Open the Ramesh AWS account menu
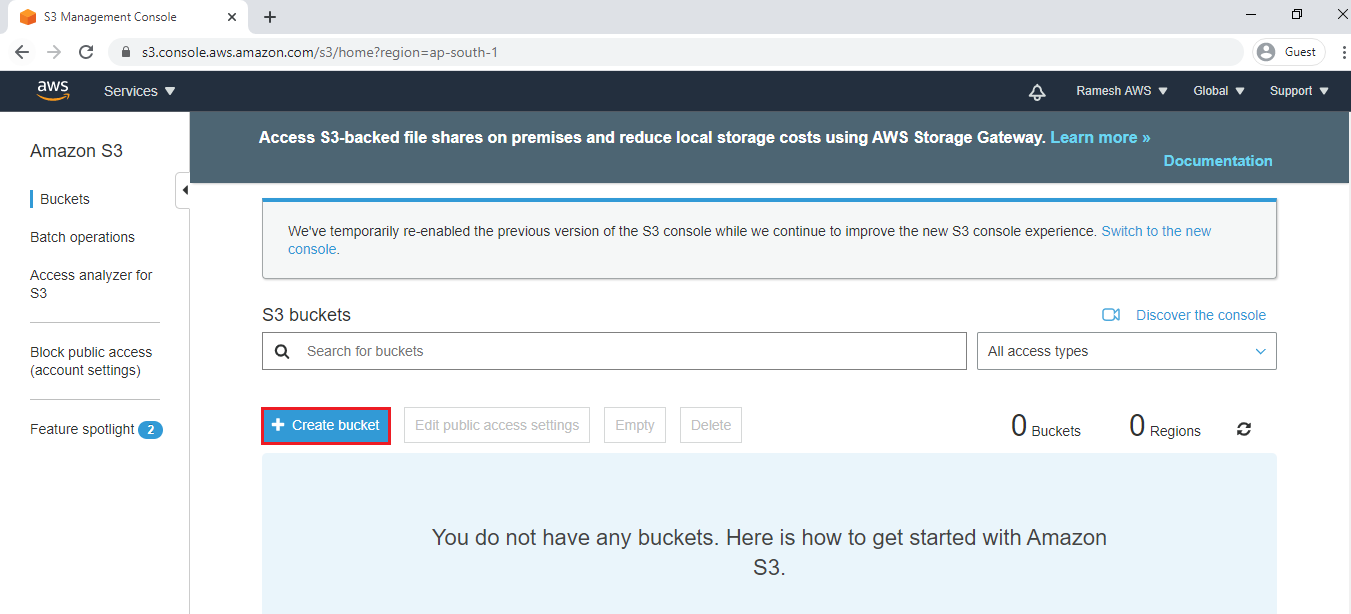The width and height of the screenshot is (1351, 614). click(x=1121, y=91)
